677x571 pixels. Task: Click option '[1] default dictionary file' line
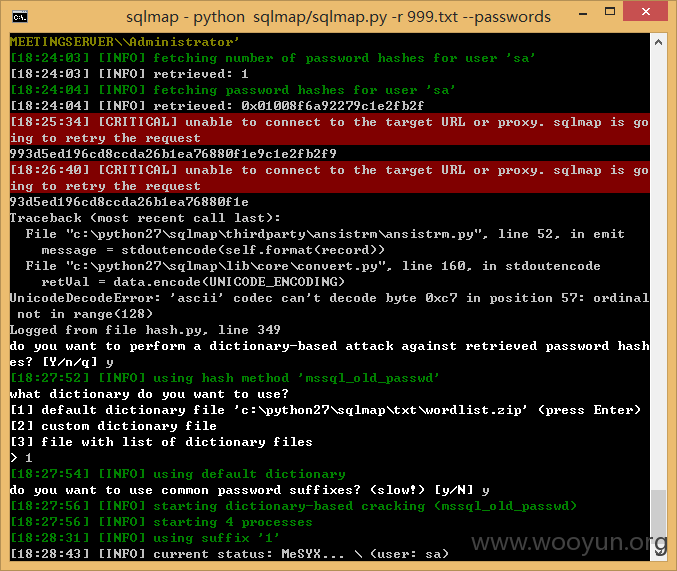(326, 409)
